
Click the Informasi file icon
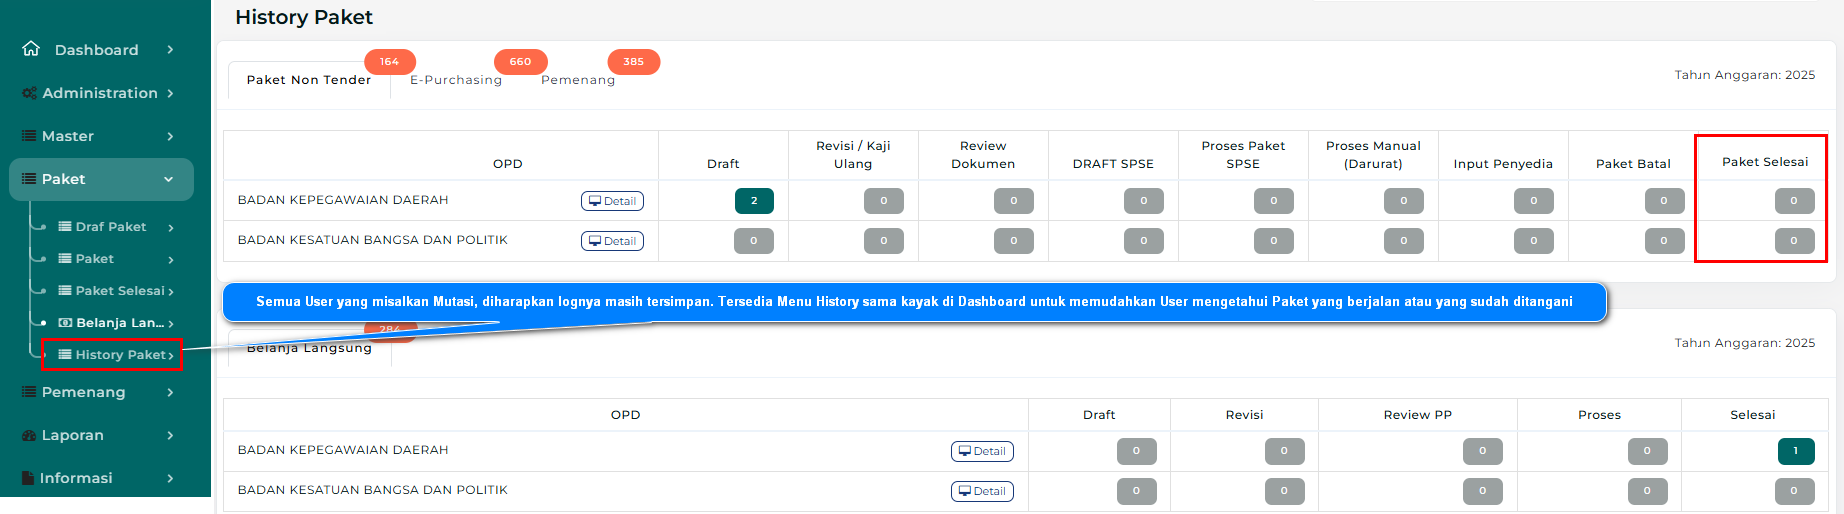click(28, 478)
